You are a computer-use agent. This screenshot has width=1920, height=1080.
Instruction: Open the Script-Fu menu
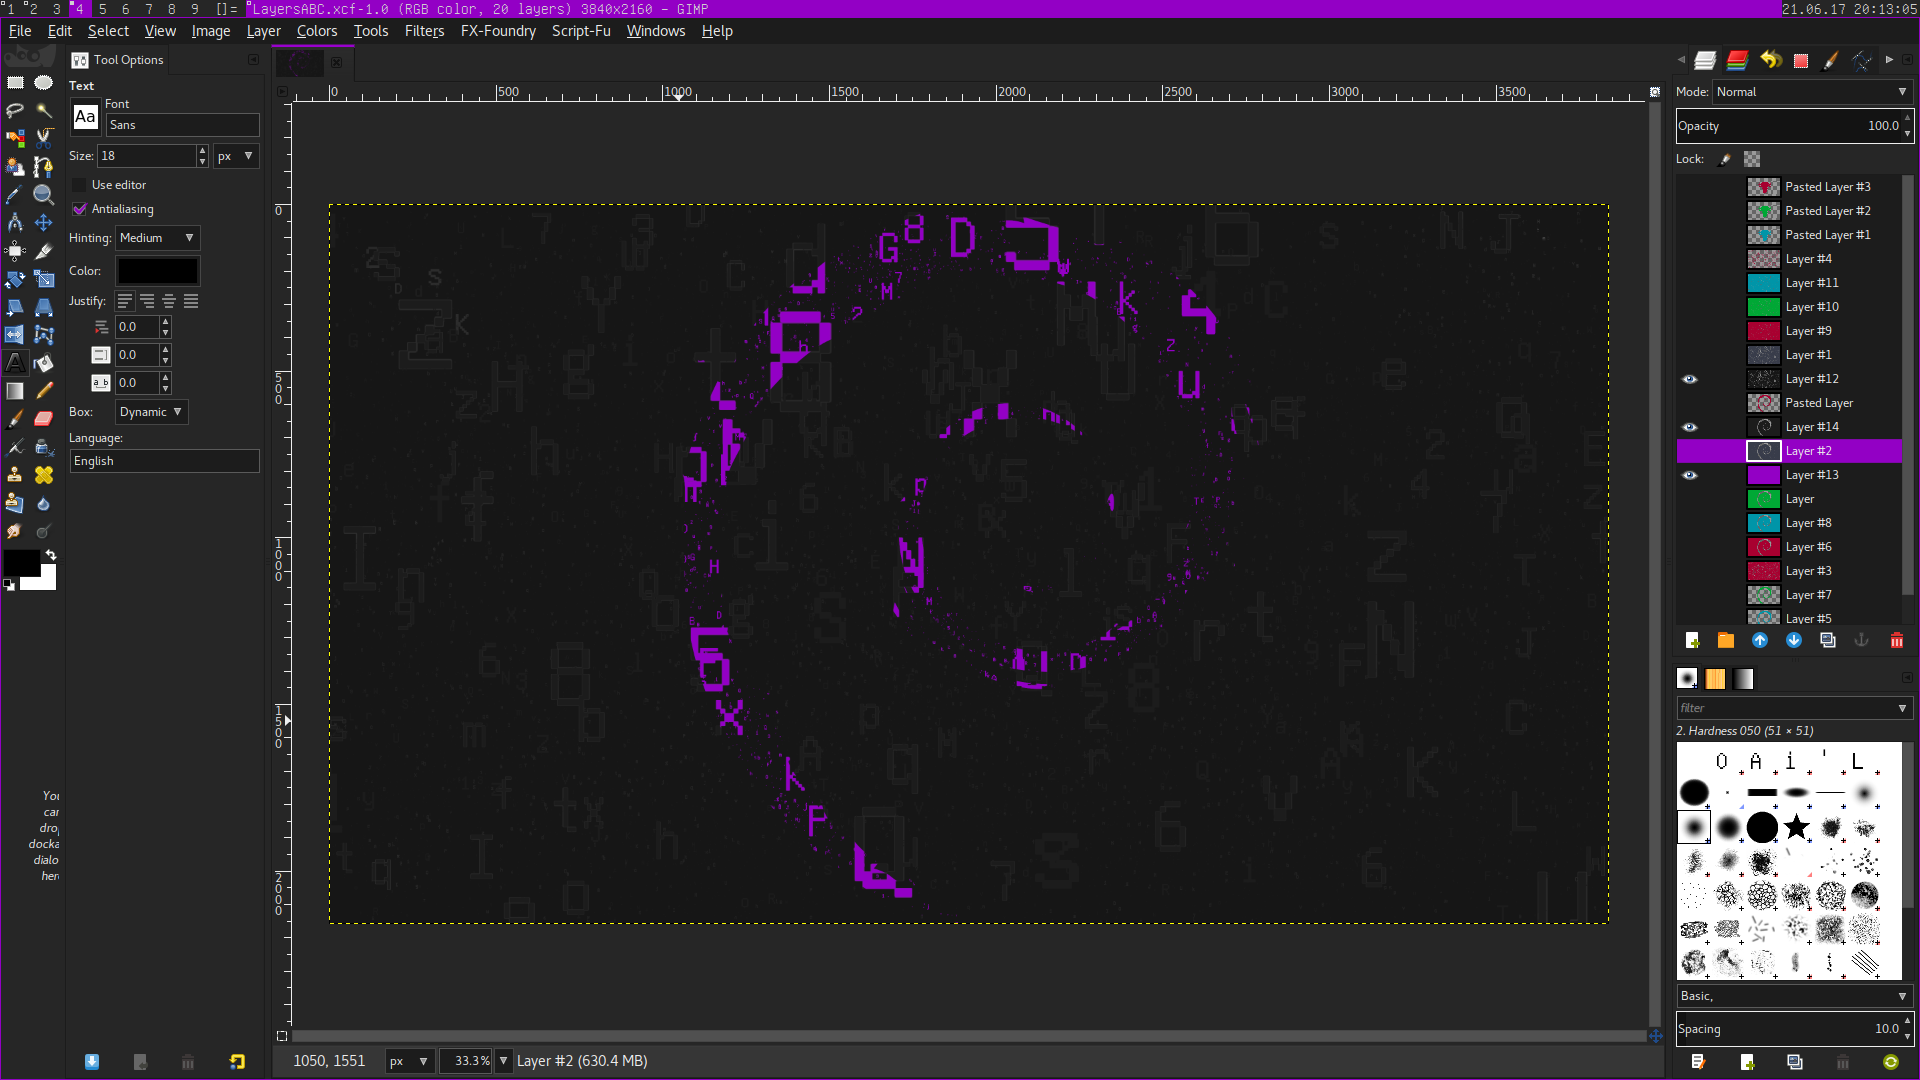click(x=580, y=31)
